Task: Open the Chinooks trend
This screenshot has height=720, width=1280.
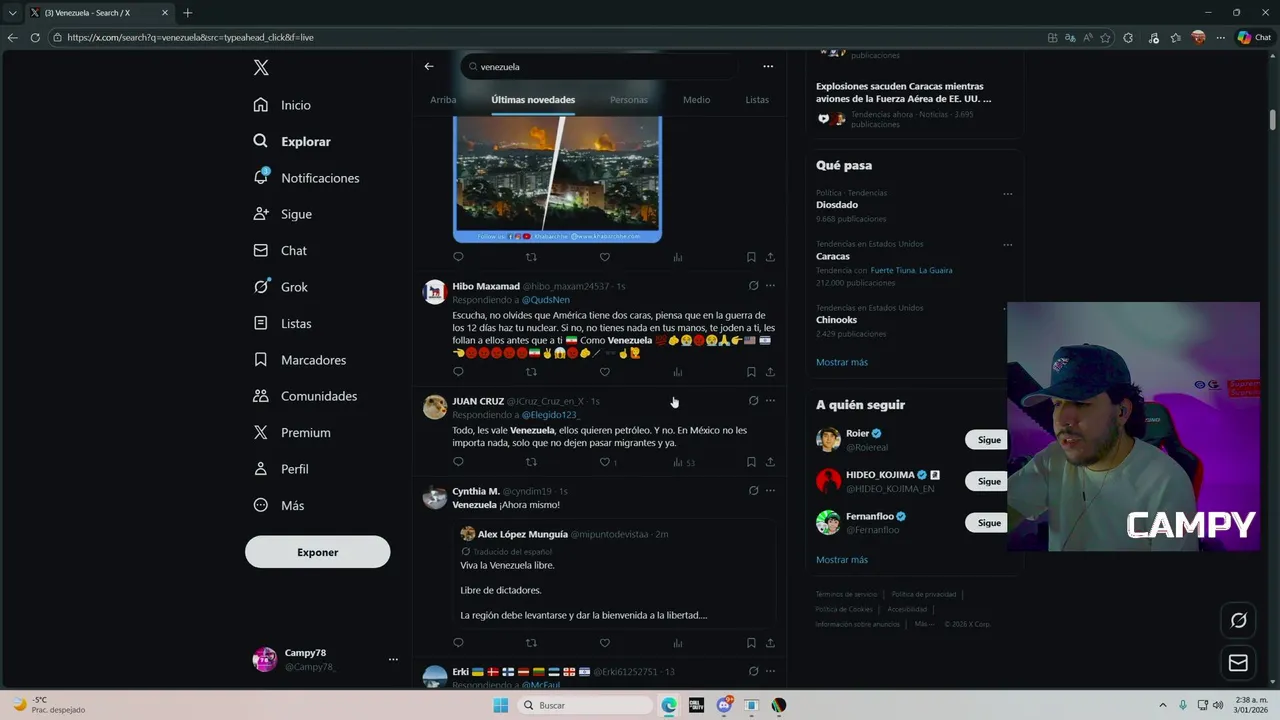Action: 836,320
